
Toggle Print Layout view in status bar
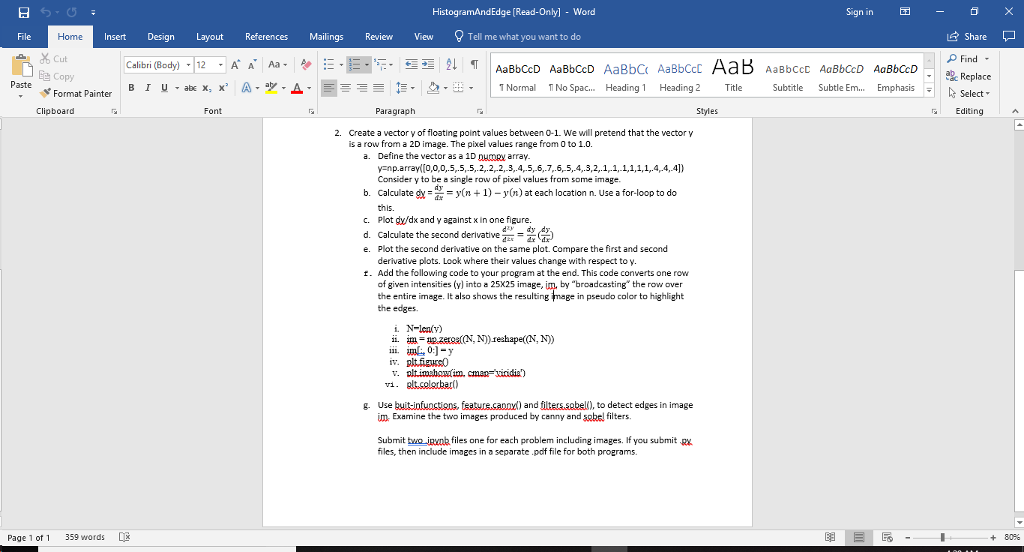(859, 537)
